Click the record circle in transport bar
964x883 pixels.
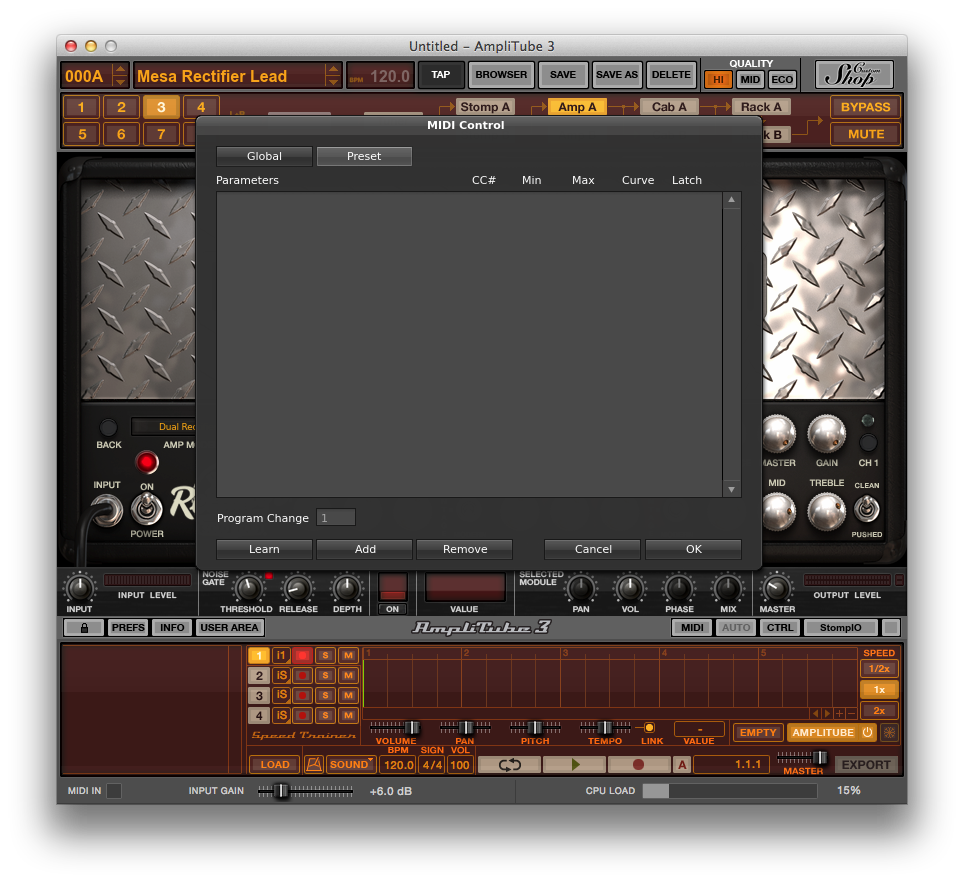point(639,764)
